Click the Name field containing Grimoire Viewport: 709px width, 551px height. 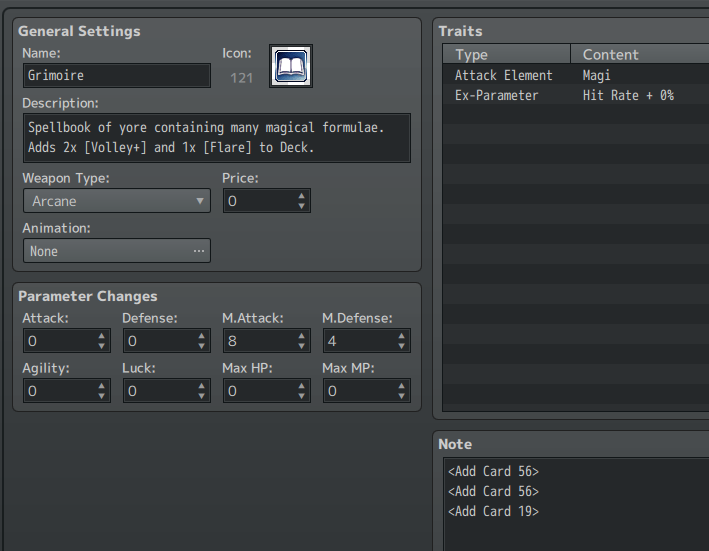pyautogui.click(x=117, y=75)
